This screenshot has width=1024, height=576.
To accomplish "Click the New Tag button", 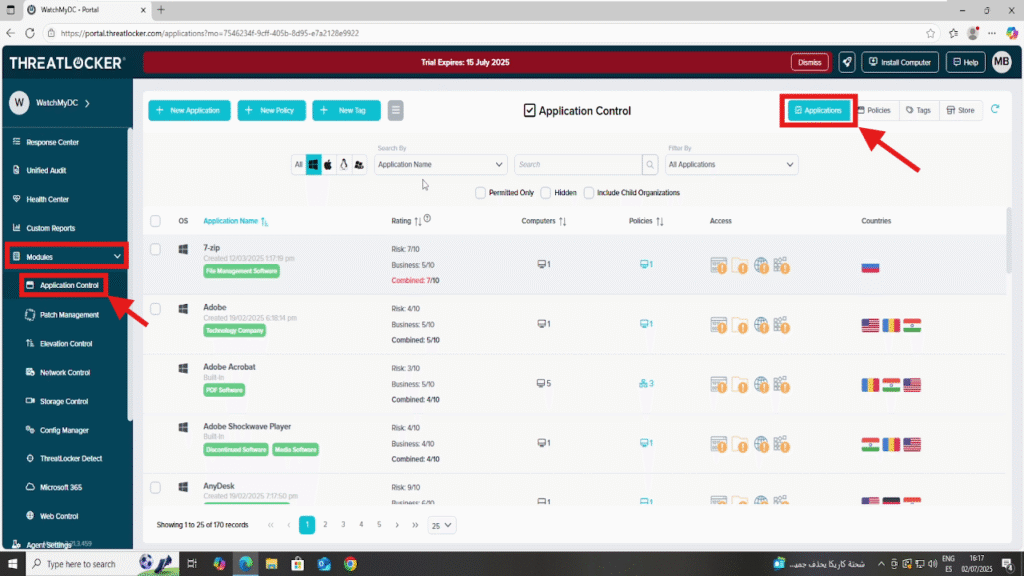I will click(x=346, y=110).
